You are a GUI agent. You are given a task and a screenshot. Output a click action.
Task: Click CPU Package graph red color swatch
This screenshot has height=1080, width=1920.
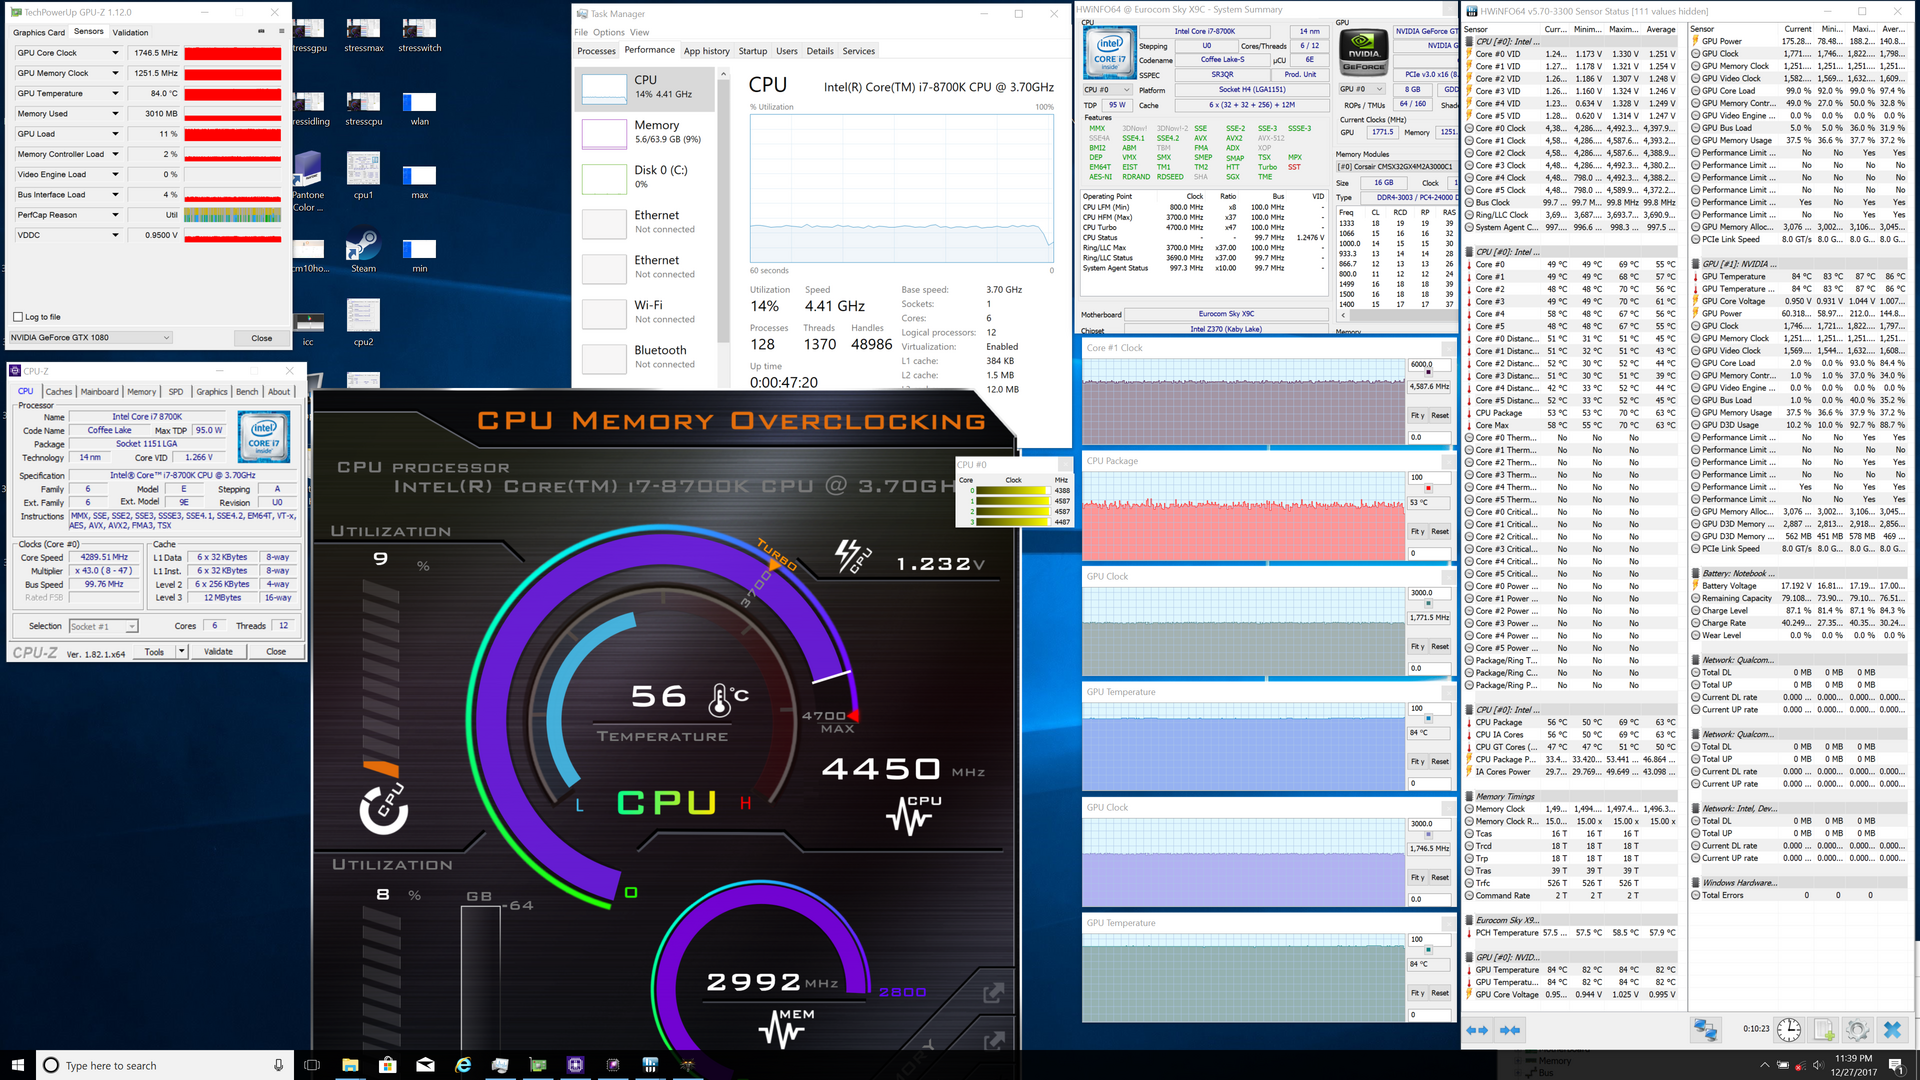pyautogui.click(x=1428, y=488)
